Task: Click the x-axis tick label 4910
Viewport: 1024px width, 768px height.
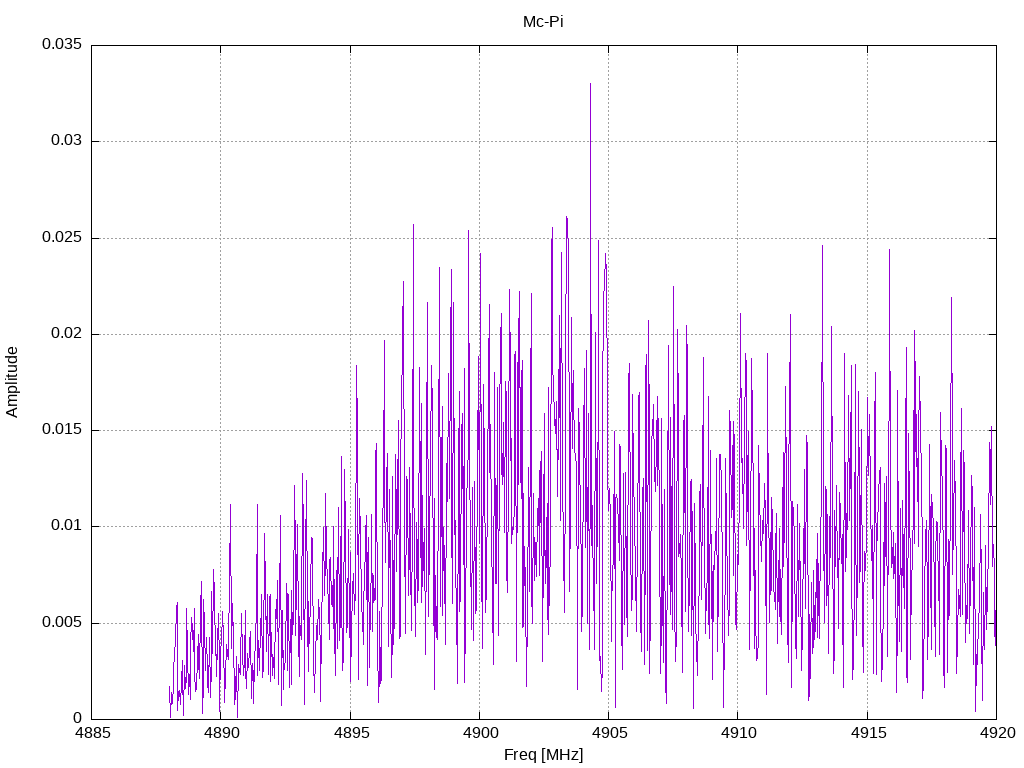Action: pyautogui.click(x=739, y=733)
